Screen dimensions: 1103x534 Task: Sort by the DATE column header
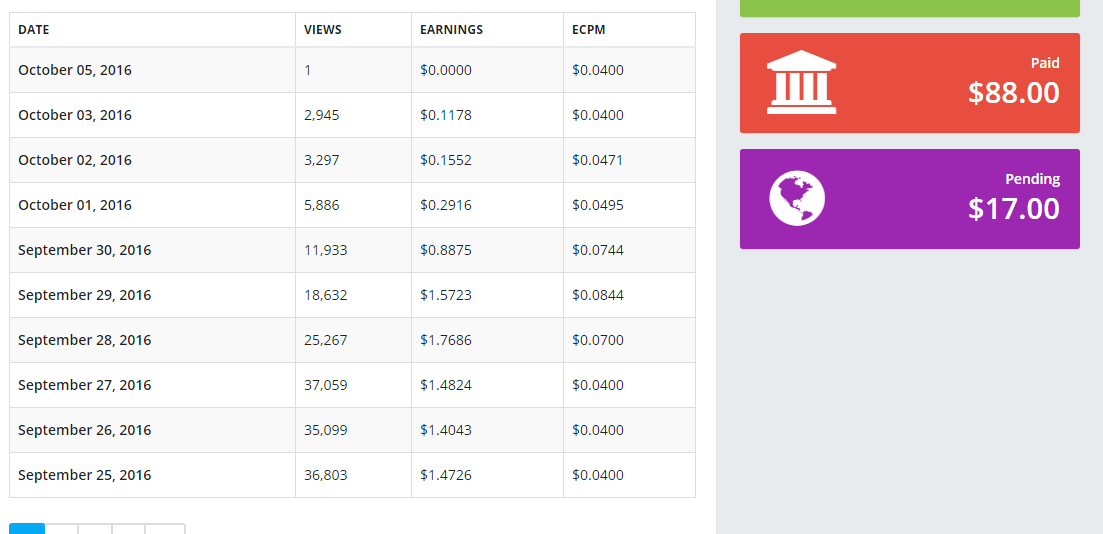(34, 30)
